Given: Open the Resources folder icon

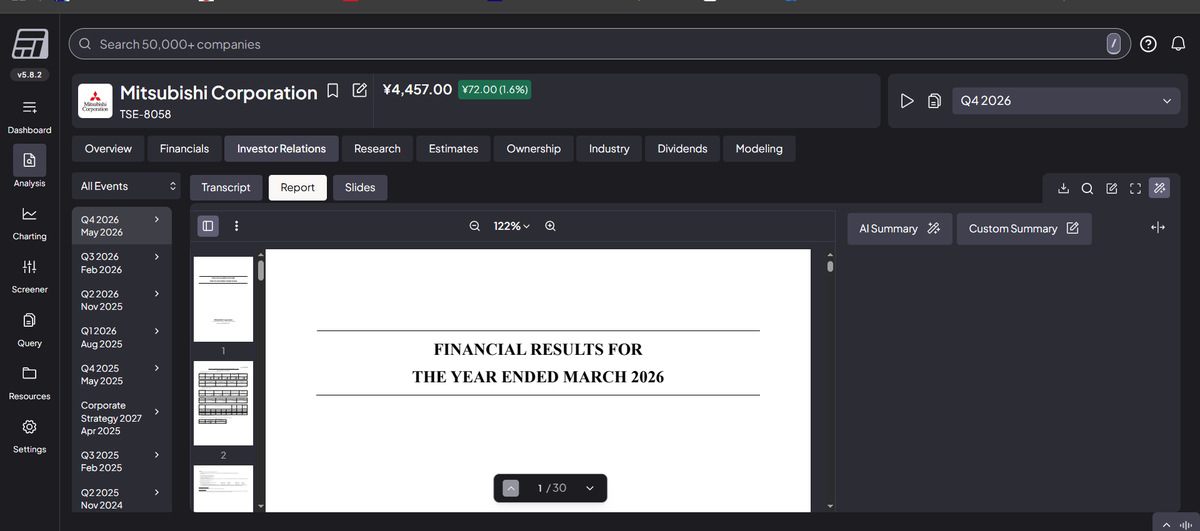Looking at the screenshot, I should point(29,373).
